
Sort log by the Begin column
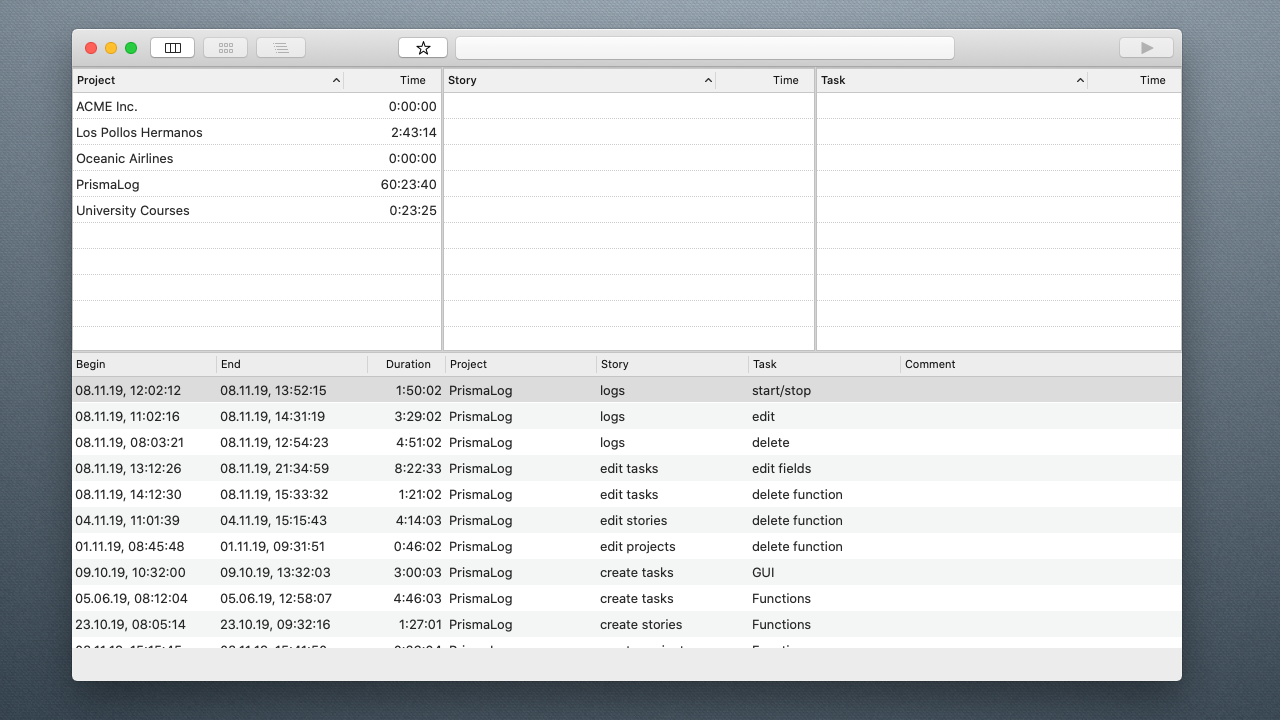144,364
